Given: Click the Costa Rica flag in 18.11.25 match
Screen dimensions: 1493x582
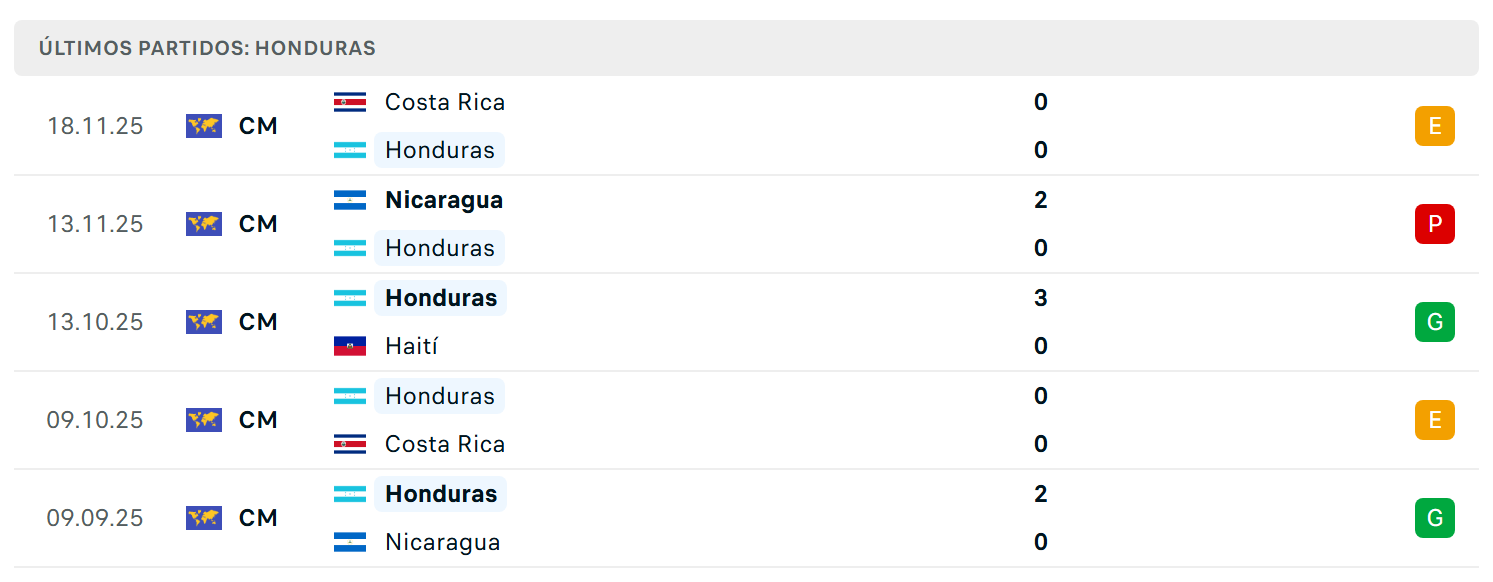Looking at the screenshot, I should tap(350, 102).
